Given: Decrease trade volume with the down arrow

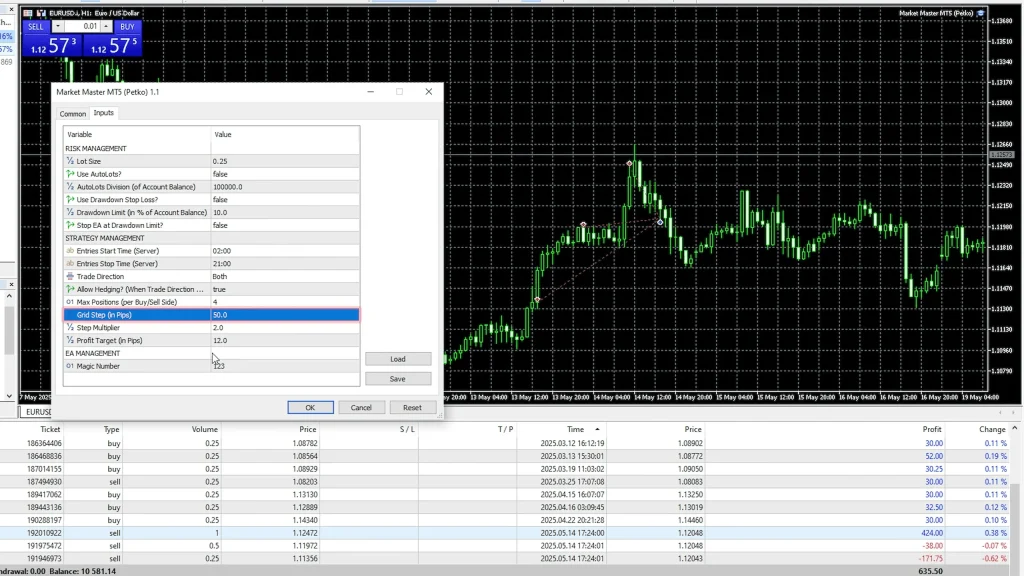Looking at the screenshot, I should pyautogui.click(x=58, y=27).
